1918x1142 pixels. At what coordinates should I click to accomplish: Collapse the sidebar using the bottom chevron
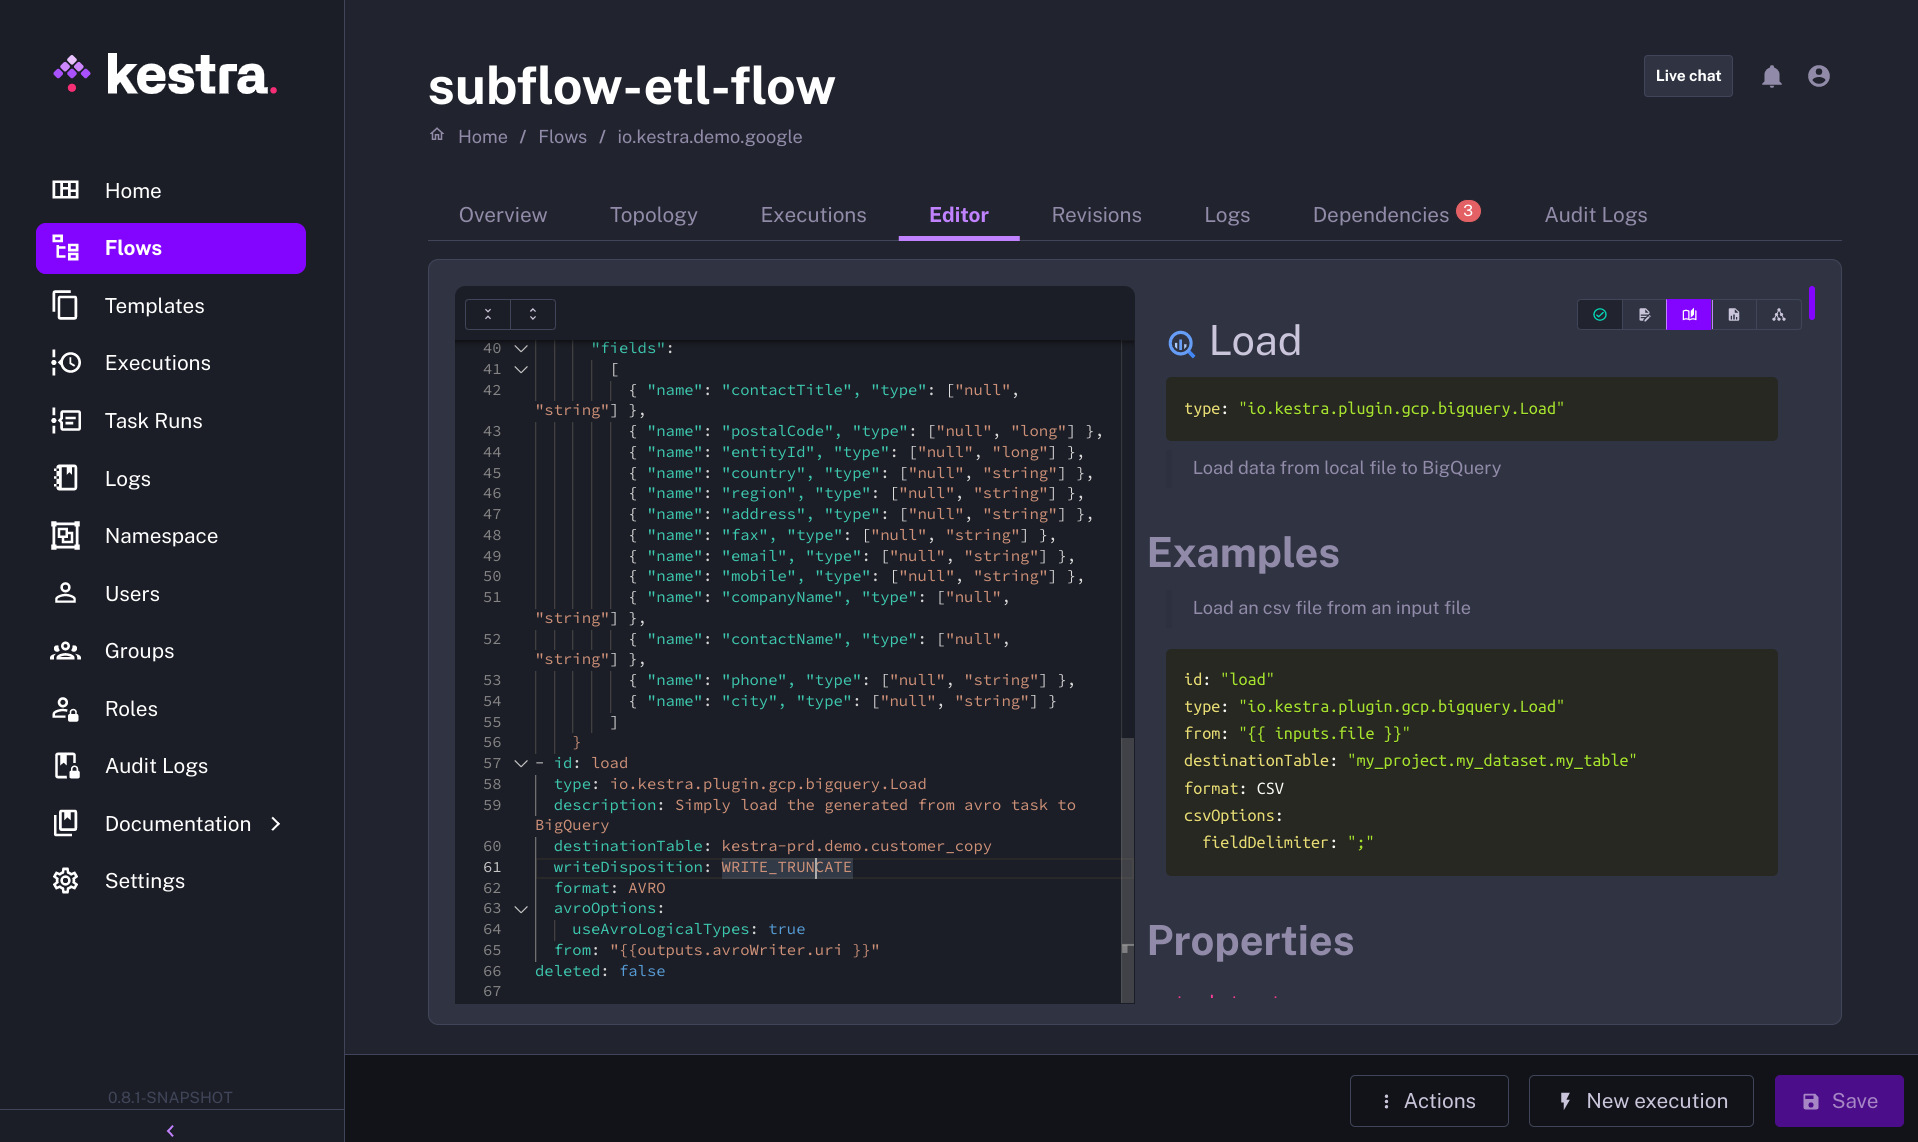[x=170, y=1130]
